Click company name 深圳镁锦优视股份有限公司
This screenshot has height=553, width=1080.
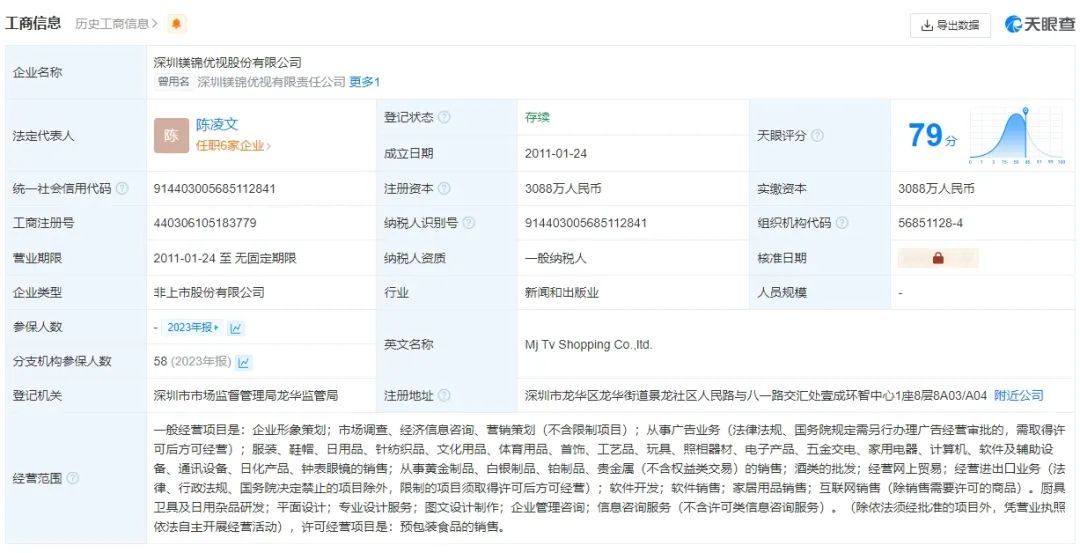227,63
